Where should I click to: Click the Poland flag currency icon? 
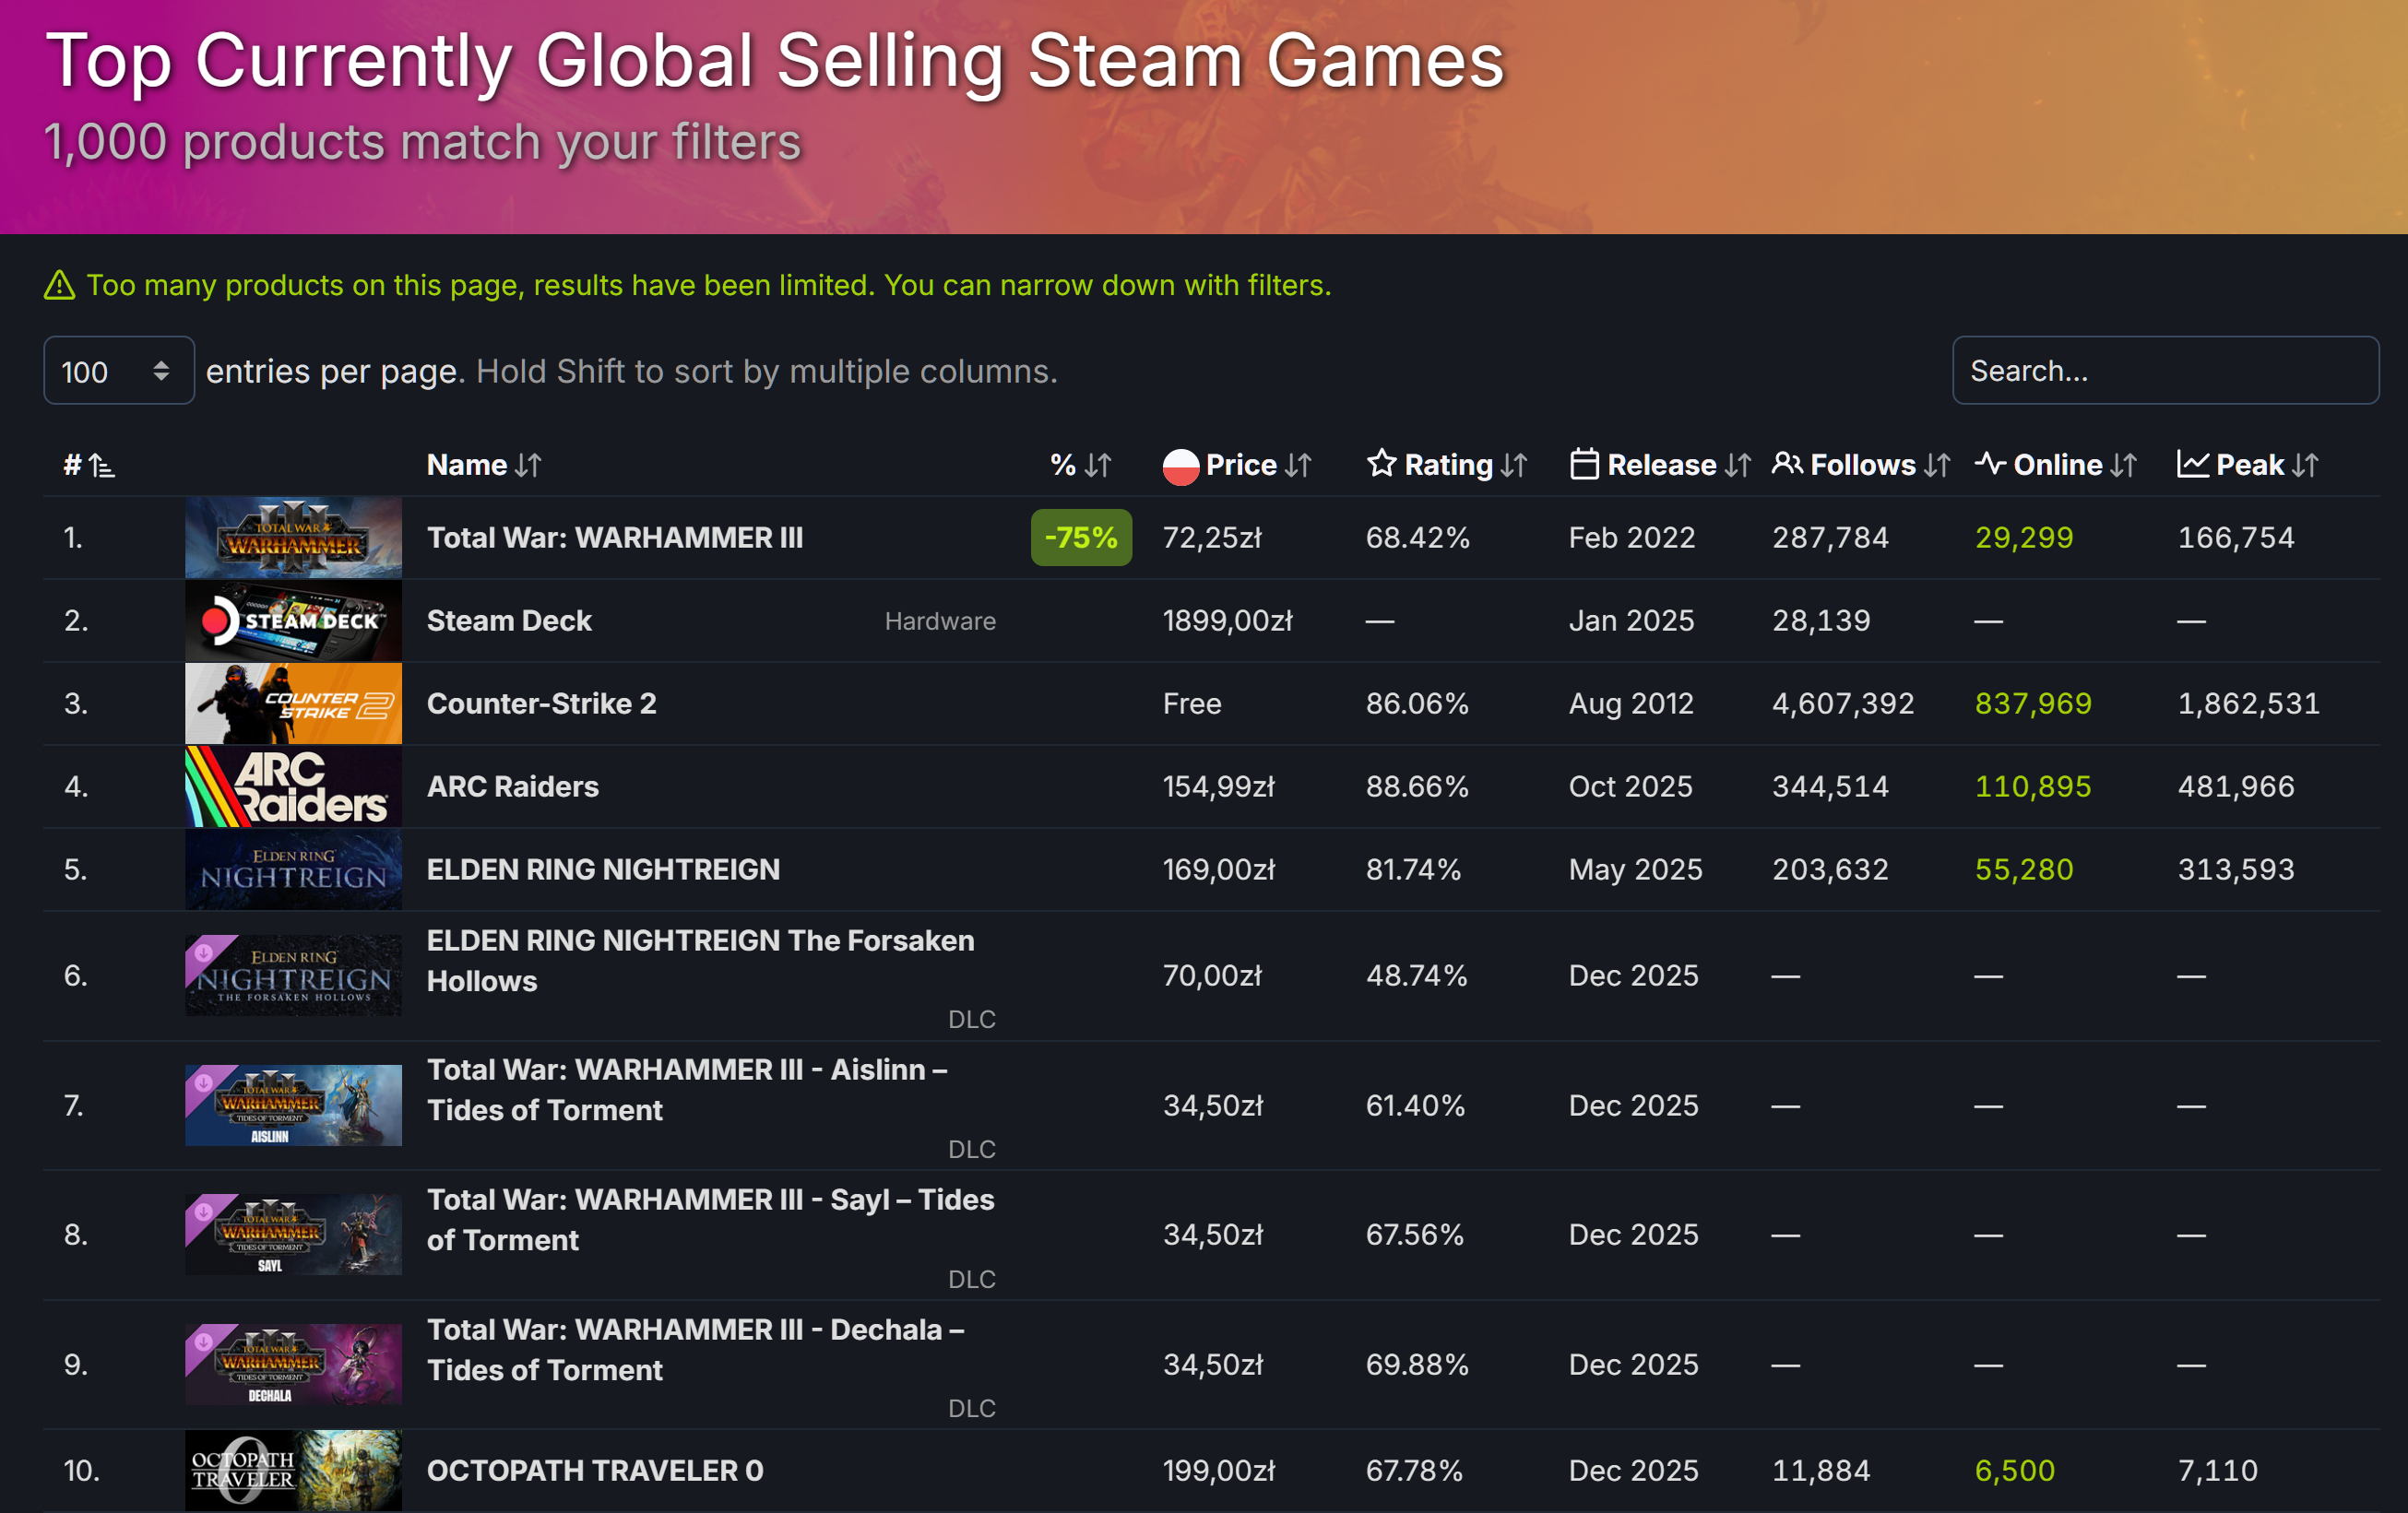[x=1180, y=466]
